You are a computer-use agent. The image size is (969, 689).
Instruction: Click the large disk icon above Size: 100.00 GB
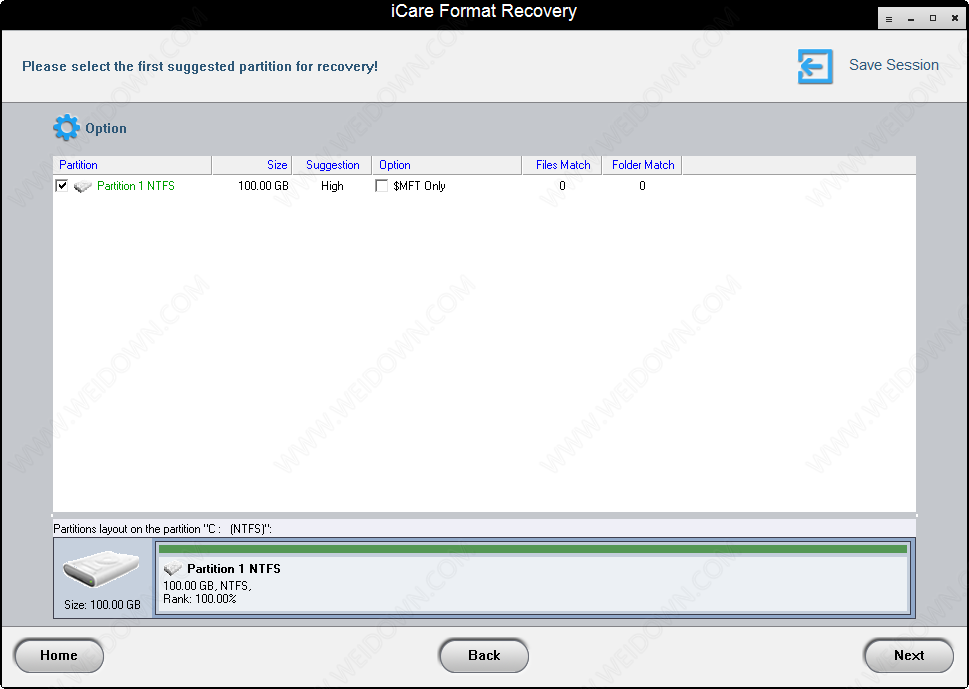click(101, 569)
